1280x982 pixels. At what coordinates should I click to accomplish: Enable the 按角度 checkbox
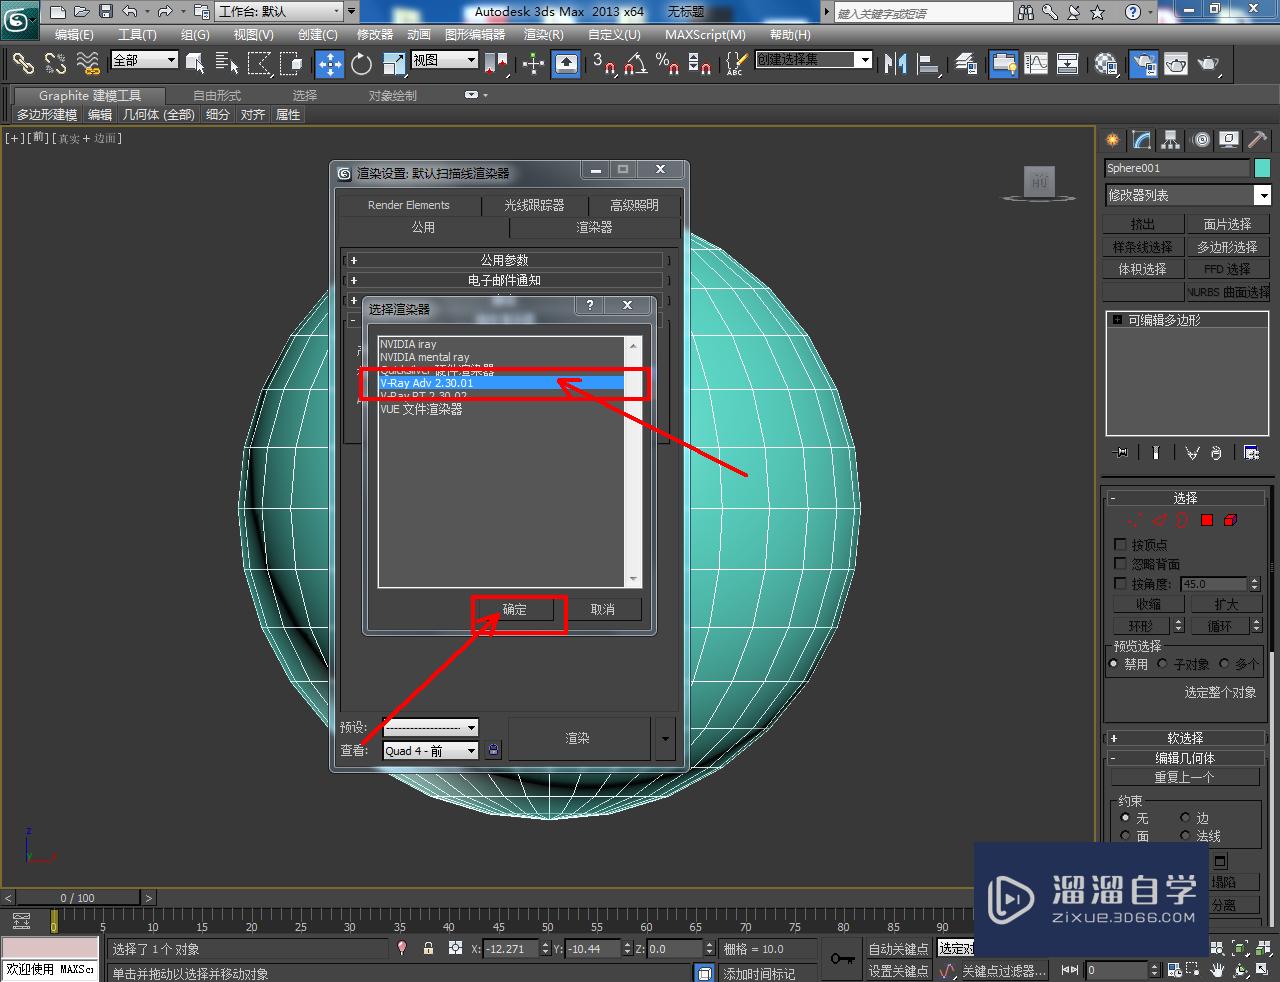pyautogui.click(x=1120, y=583)
